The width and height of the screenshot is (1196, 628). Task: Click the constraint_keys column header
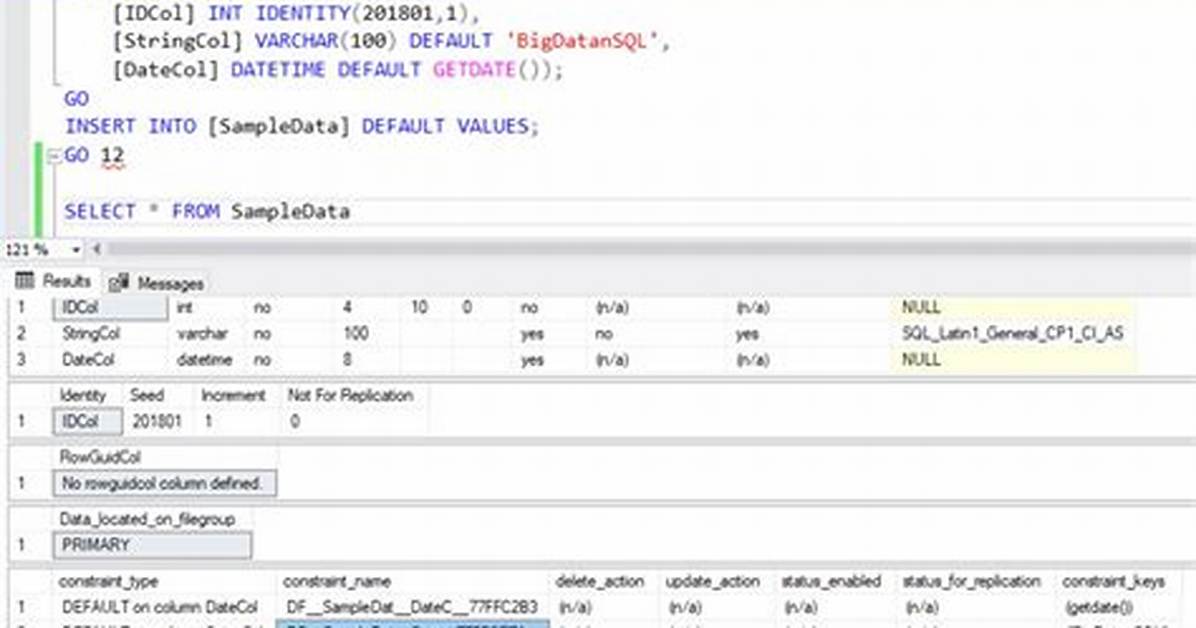[x=1114, y=581]
